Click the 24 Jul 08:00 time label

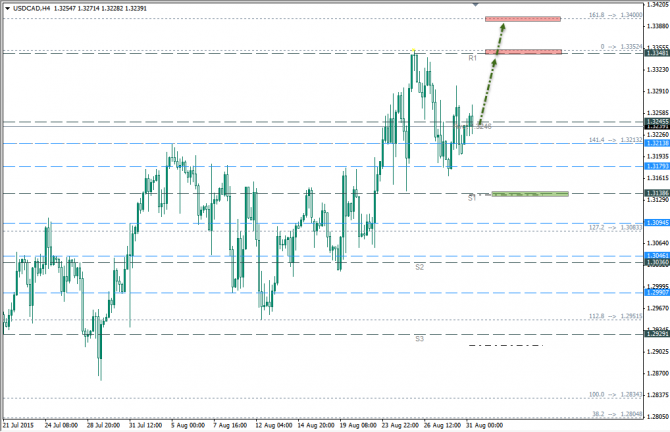coord(61,425)
